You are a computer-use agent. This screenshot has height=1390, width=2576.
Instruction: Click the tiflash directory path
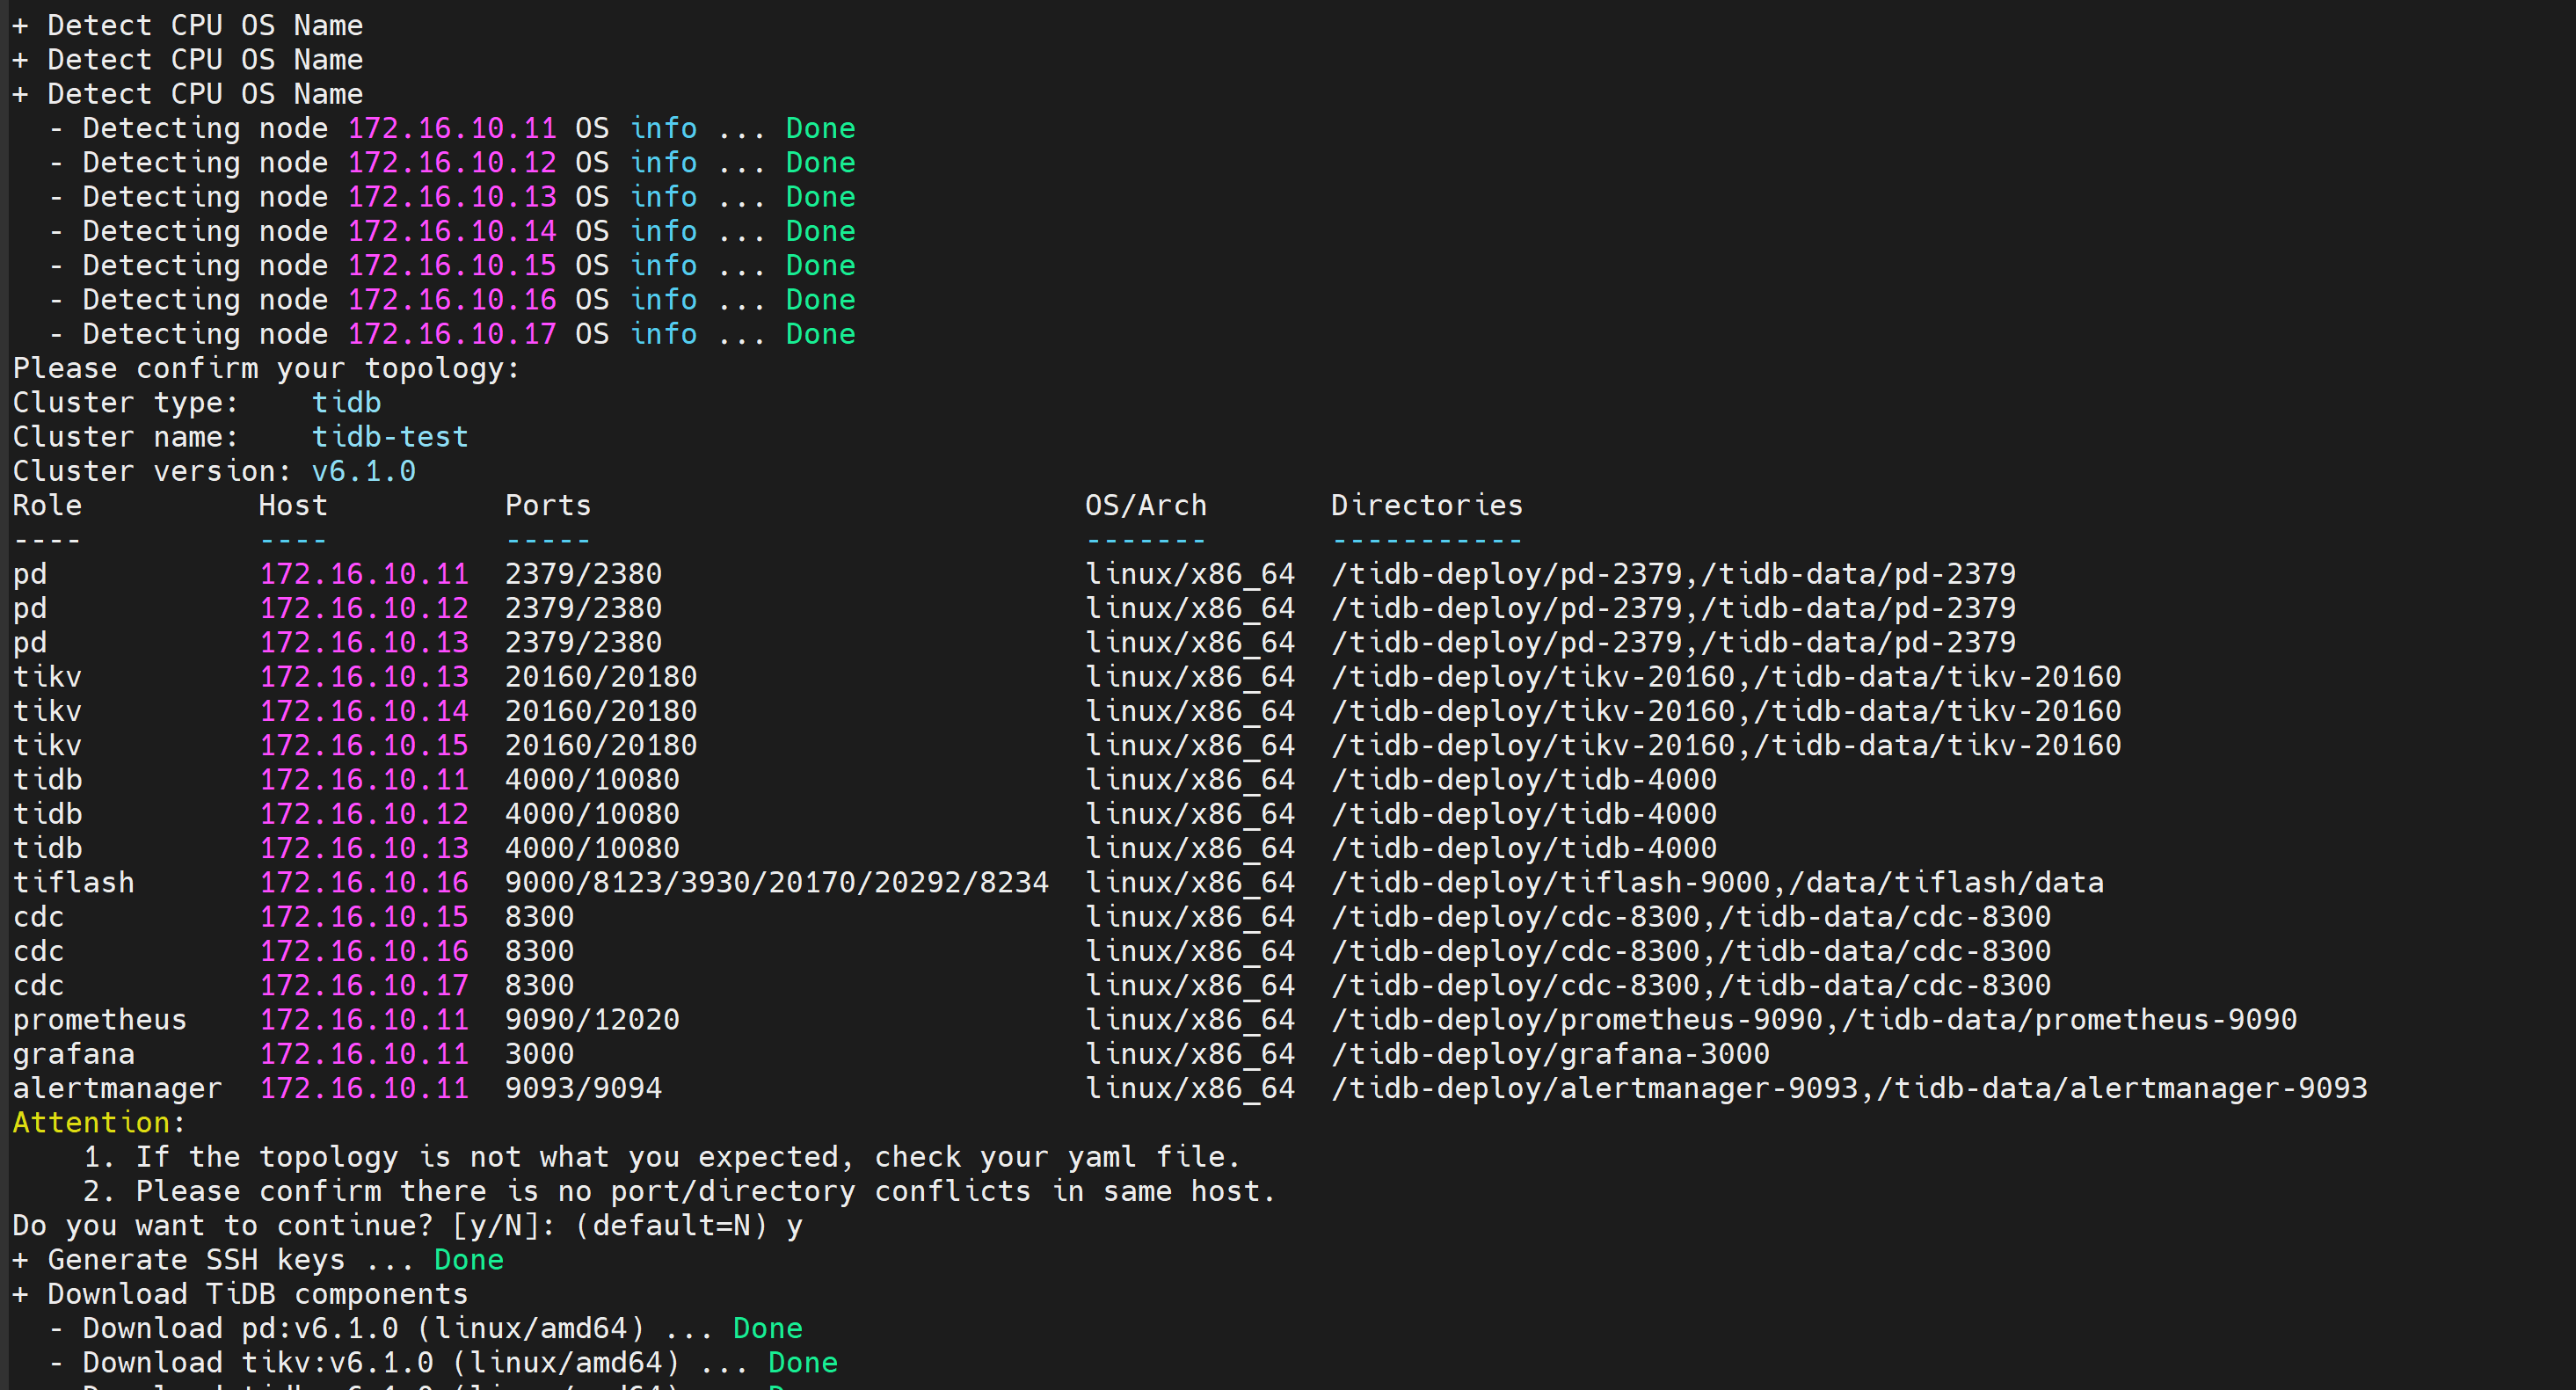click(x=1717, y=882)
